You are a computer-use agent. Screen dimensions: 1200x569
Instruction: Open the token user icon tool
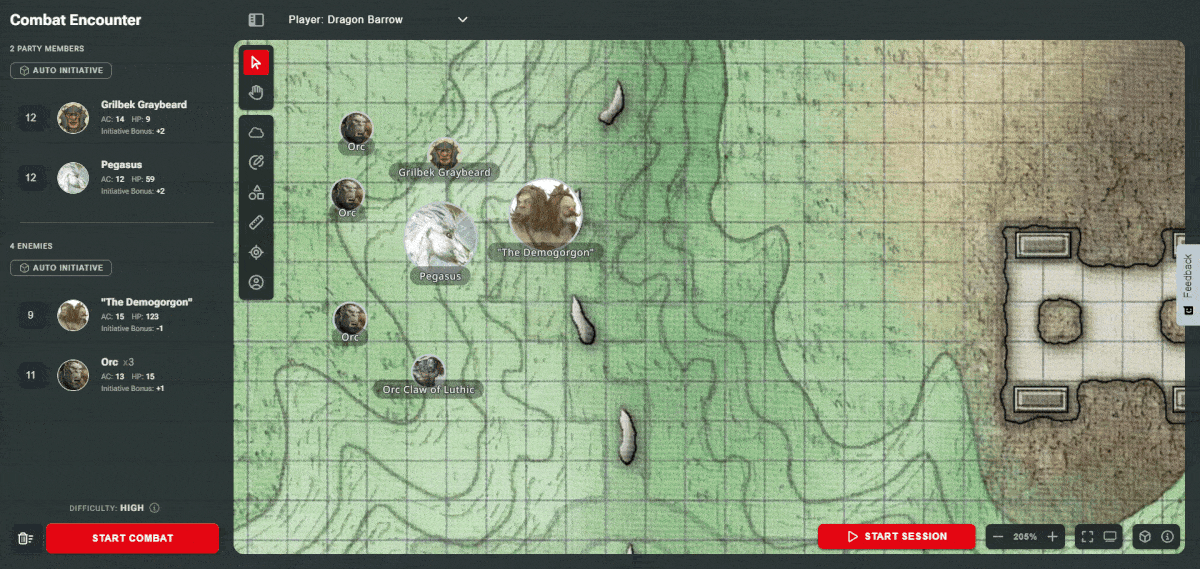click(x=256, y=282)
